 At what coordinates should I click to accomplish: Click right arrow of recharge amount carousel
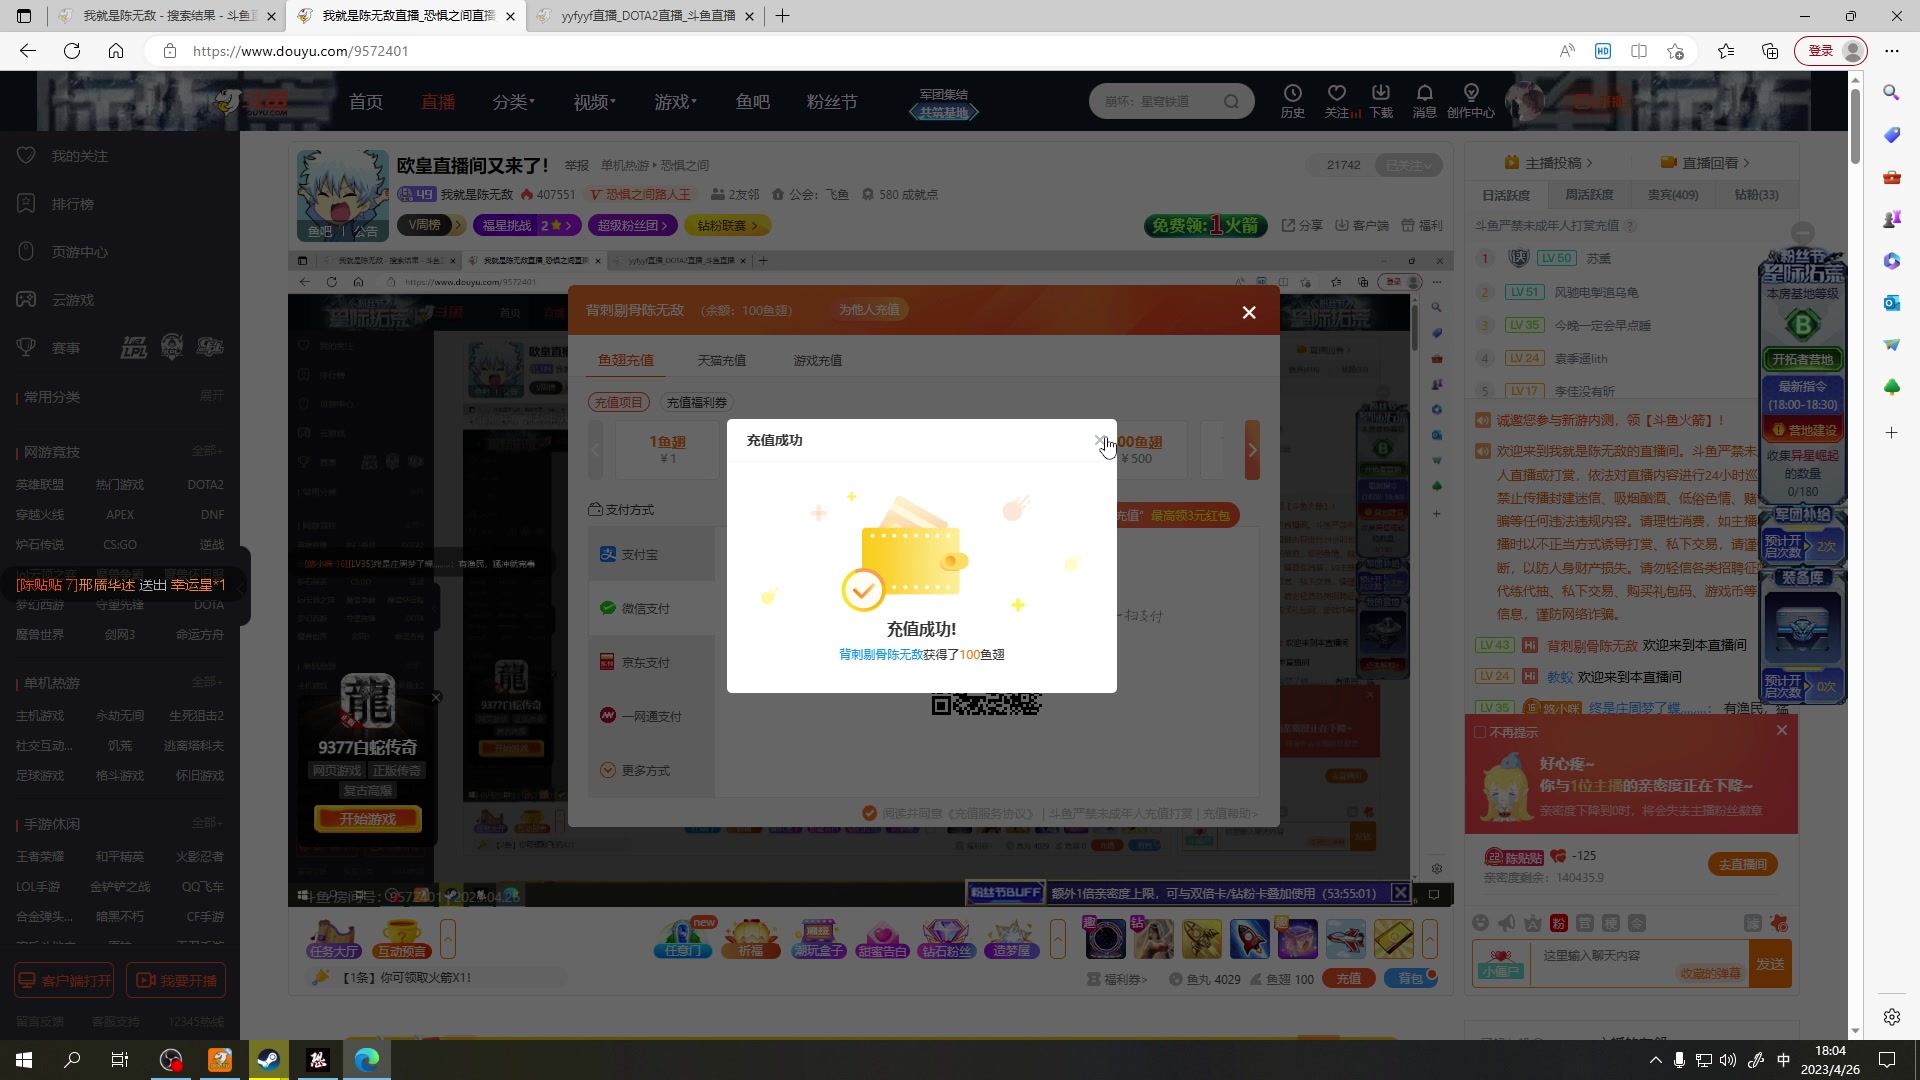(1252, 449)
